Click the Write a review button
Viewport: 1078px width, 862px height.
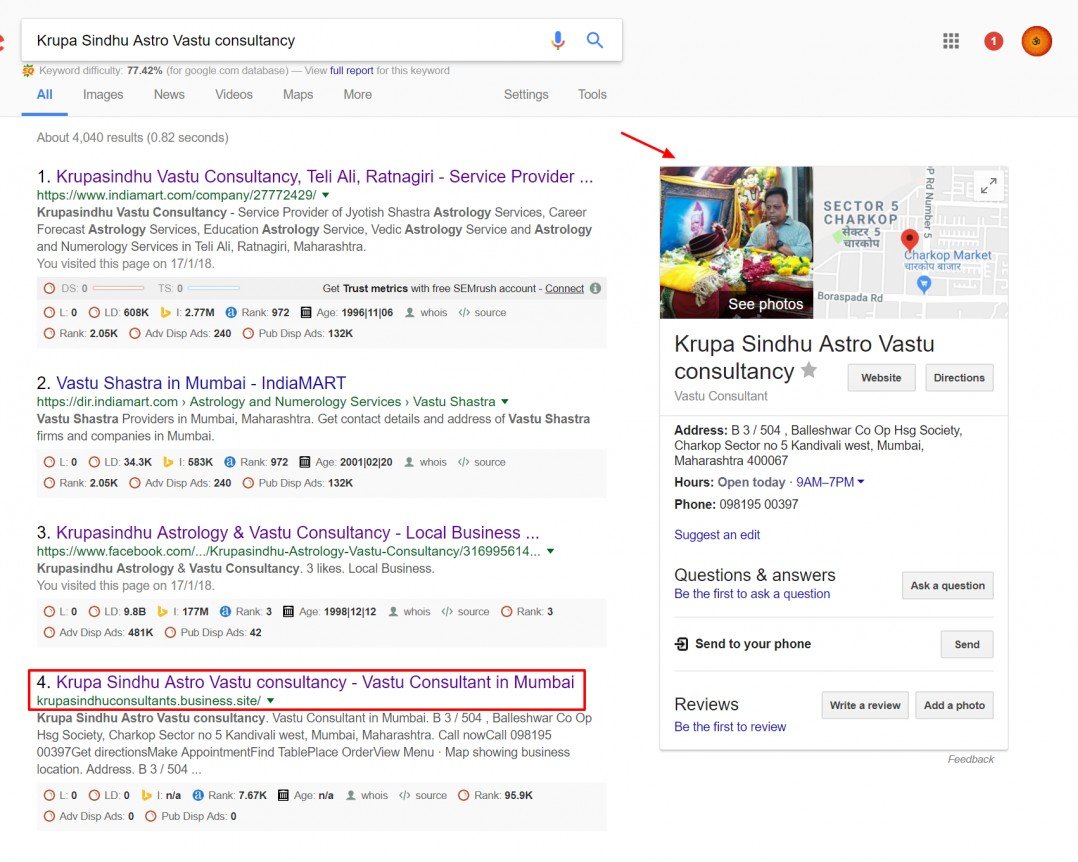tap(865, 705)
